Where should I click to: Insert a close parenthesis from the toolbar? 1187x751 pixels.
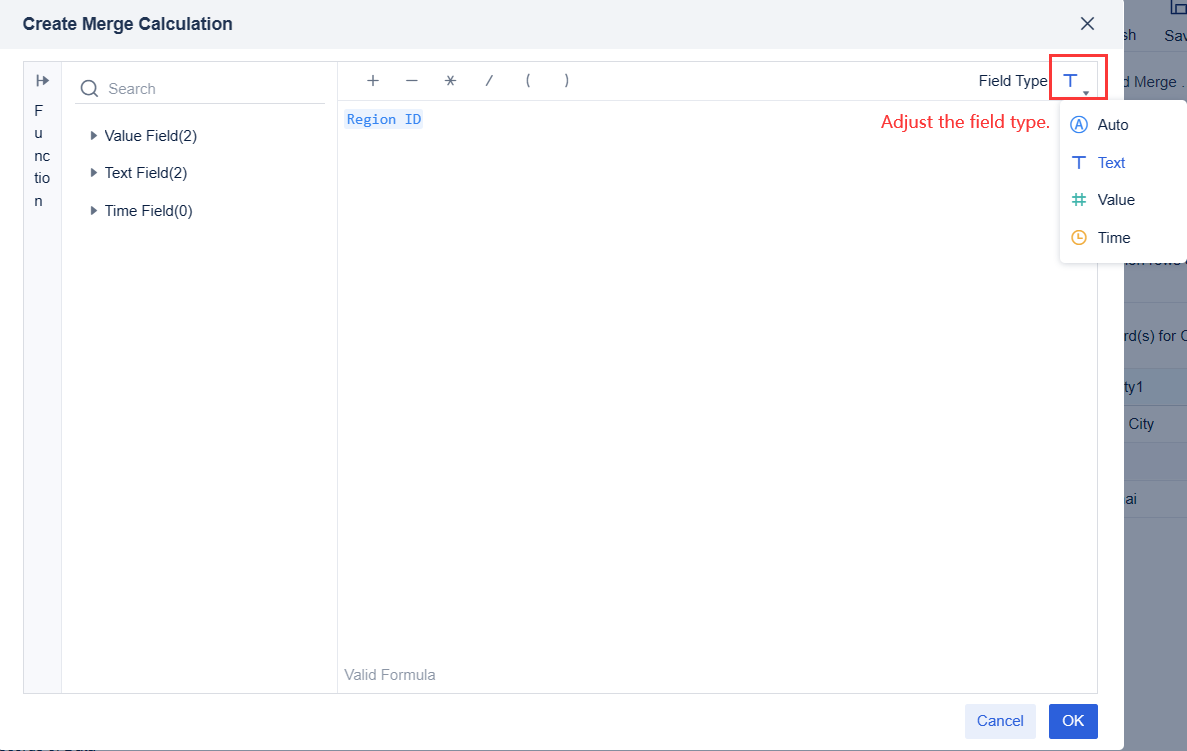pyautogui.click(x=566, y=80)
